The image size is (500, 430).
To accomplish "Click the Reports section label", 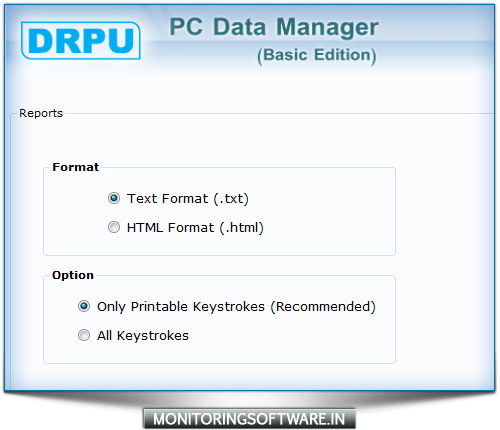I will (x=41, y=113).
